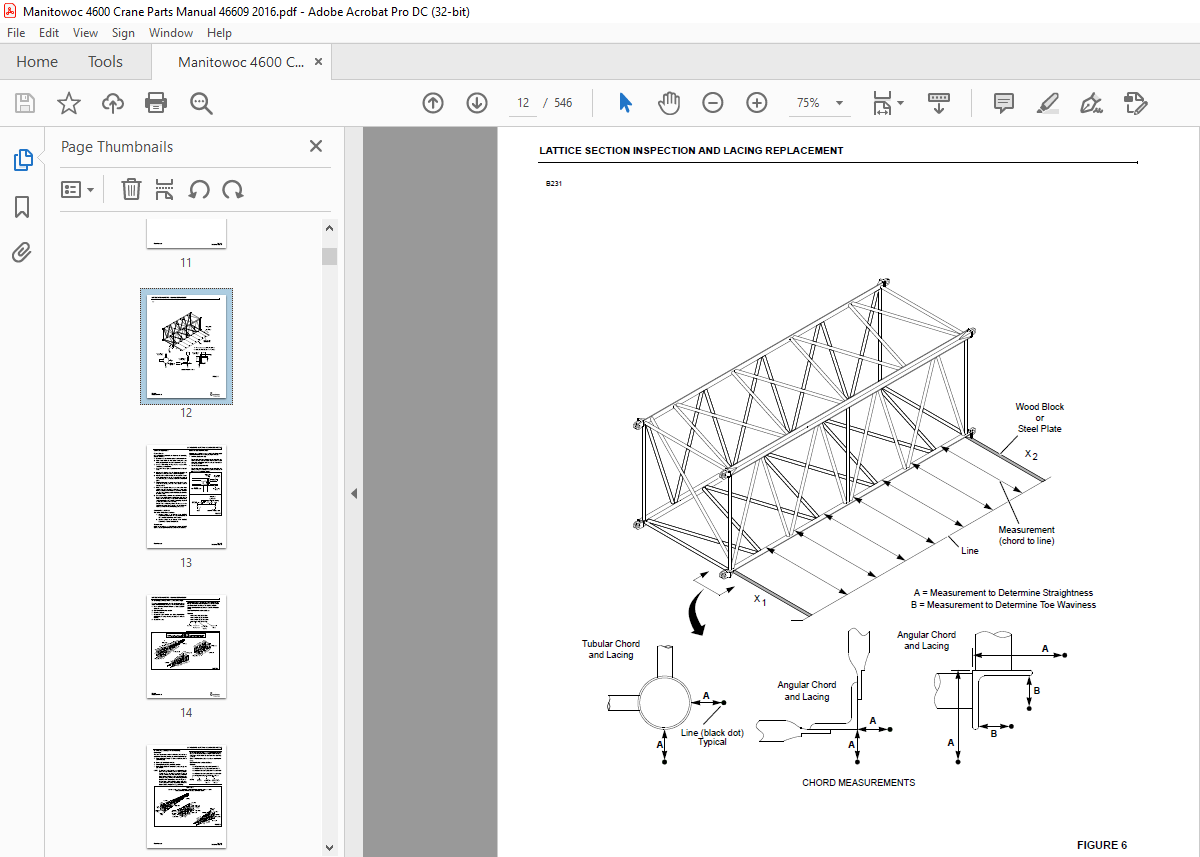
Task: Open the Attachments paperclip panel
Action: [22, 252]
